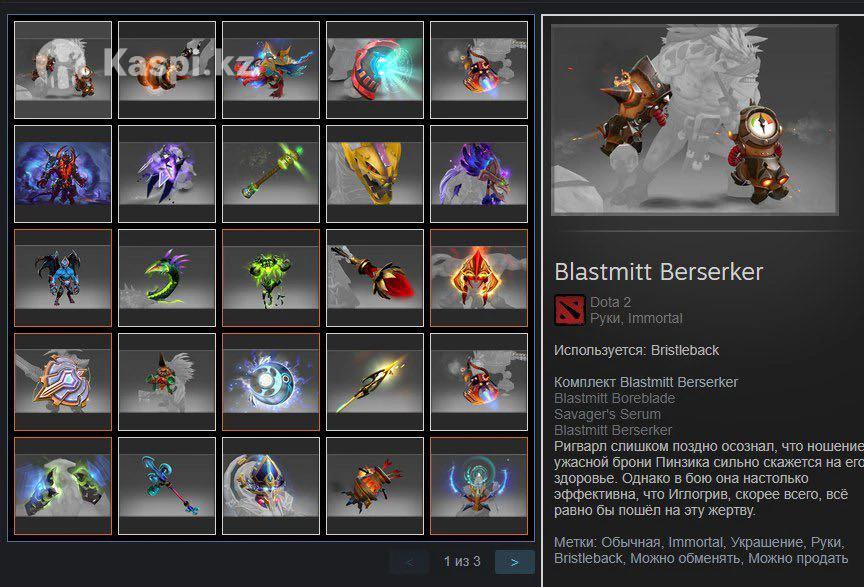The image size is (864, 587).
Task: Go to next inventory page arrow
Action: 515,562
